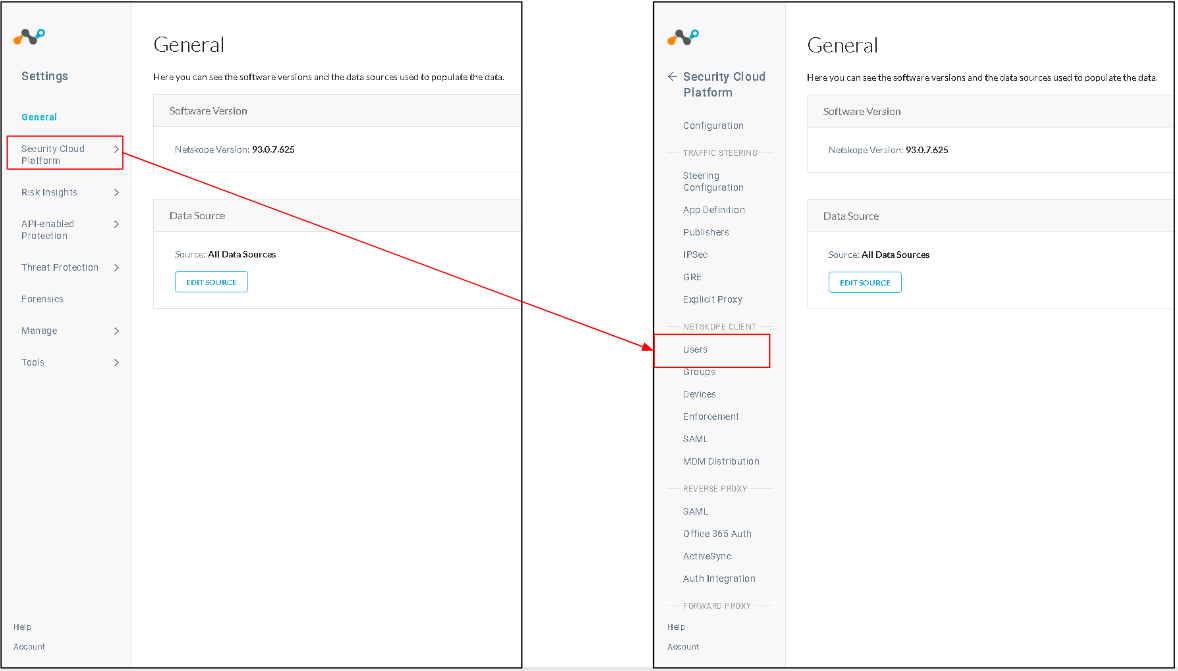Click the Netskope logo in the right panel
Viewport: 1178px width, 671px height.
[683, 36]
